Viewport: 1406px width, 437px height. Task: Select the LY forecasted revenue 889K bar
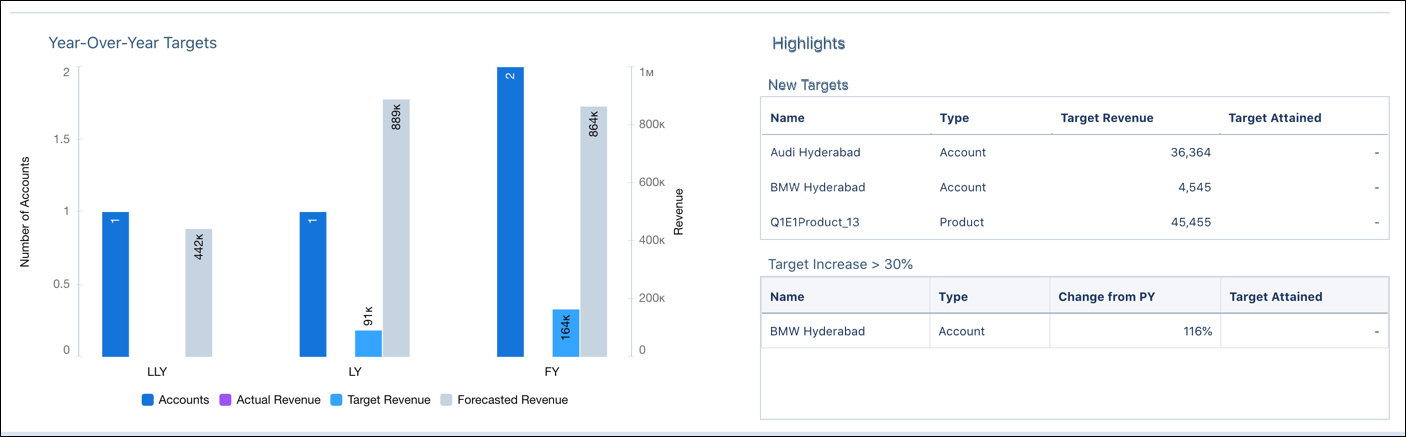396,228
